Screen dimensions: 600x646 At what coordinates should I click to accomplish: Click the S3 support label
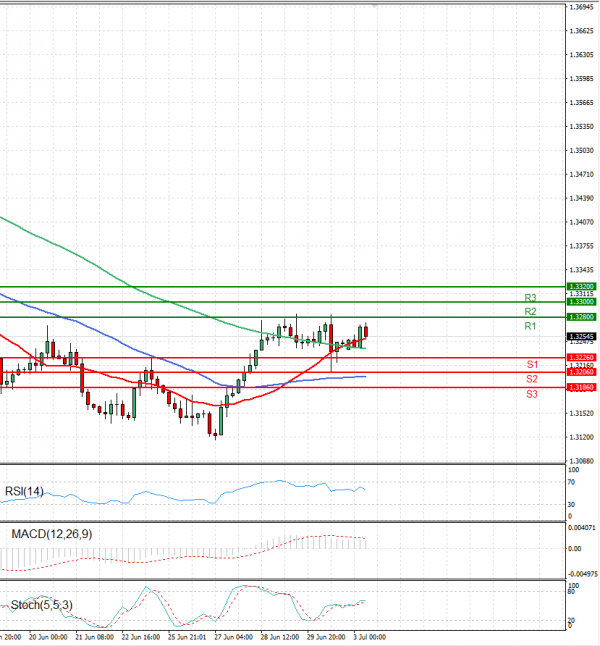point(532,395)
